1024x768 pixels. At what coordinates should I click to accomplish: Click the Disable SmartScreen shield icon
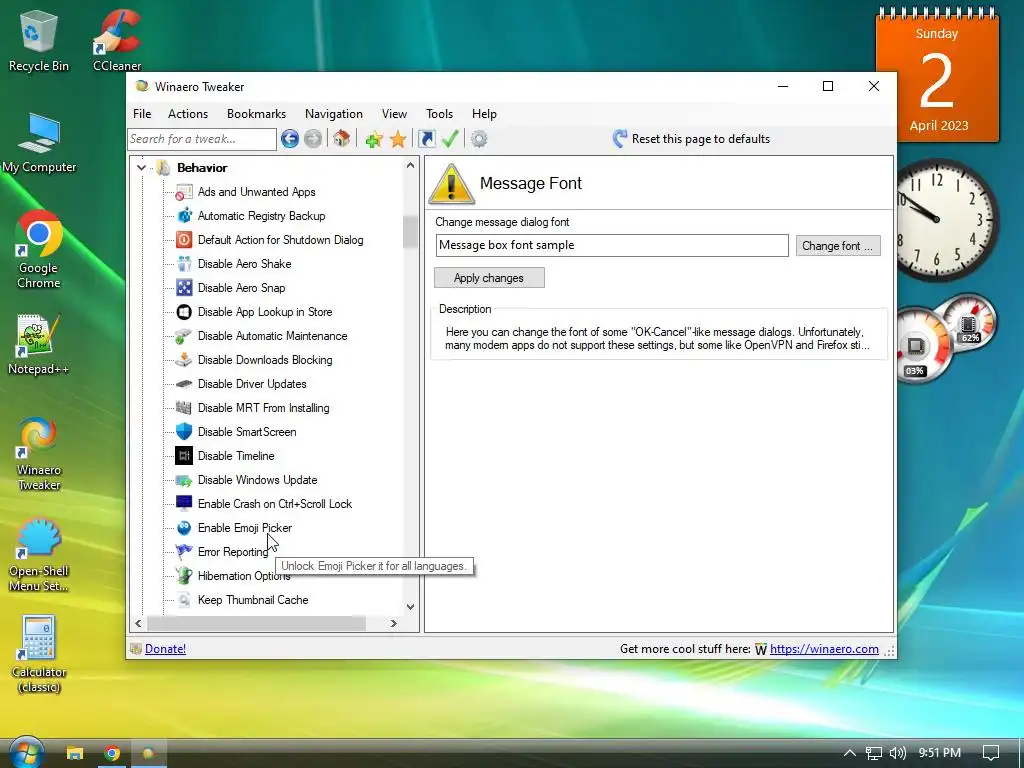pos(184,432)
